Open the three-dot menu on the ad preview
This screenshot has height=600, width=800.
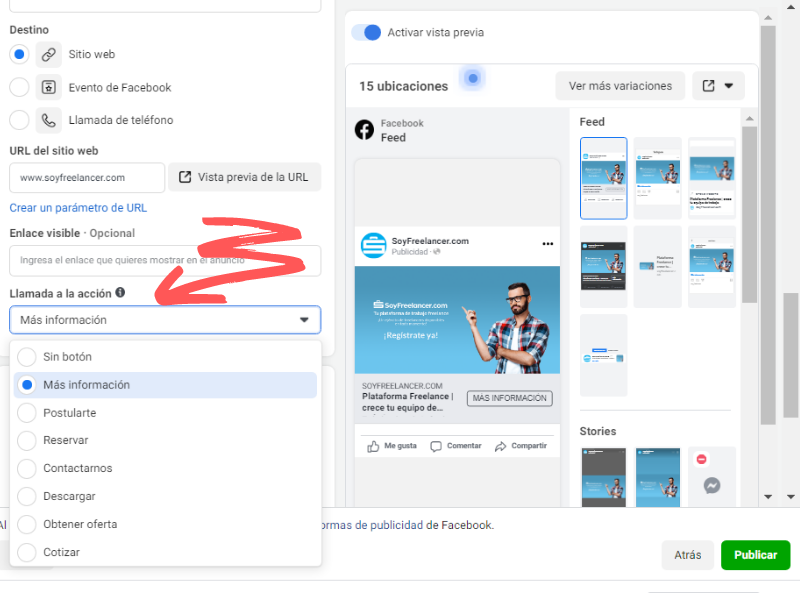pyautogui.click(x=547, y=244)
